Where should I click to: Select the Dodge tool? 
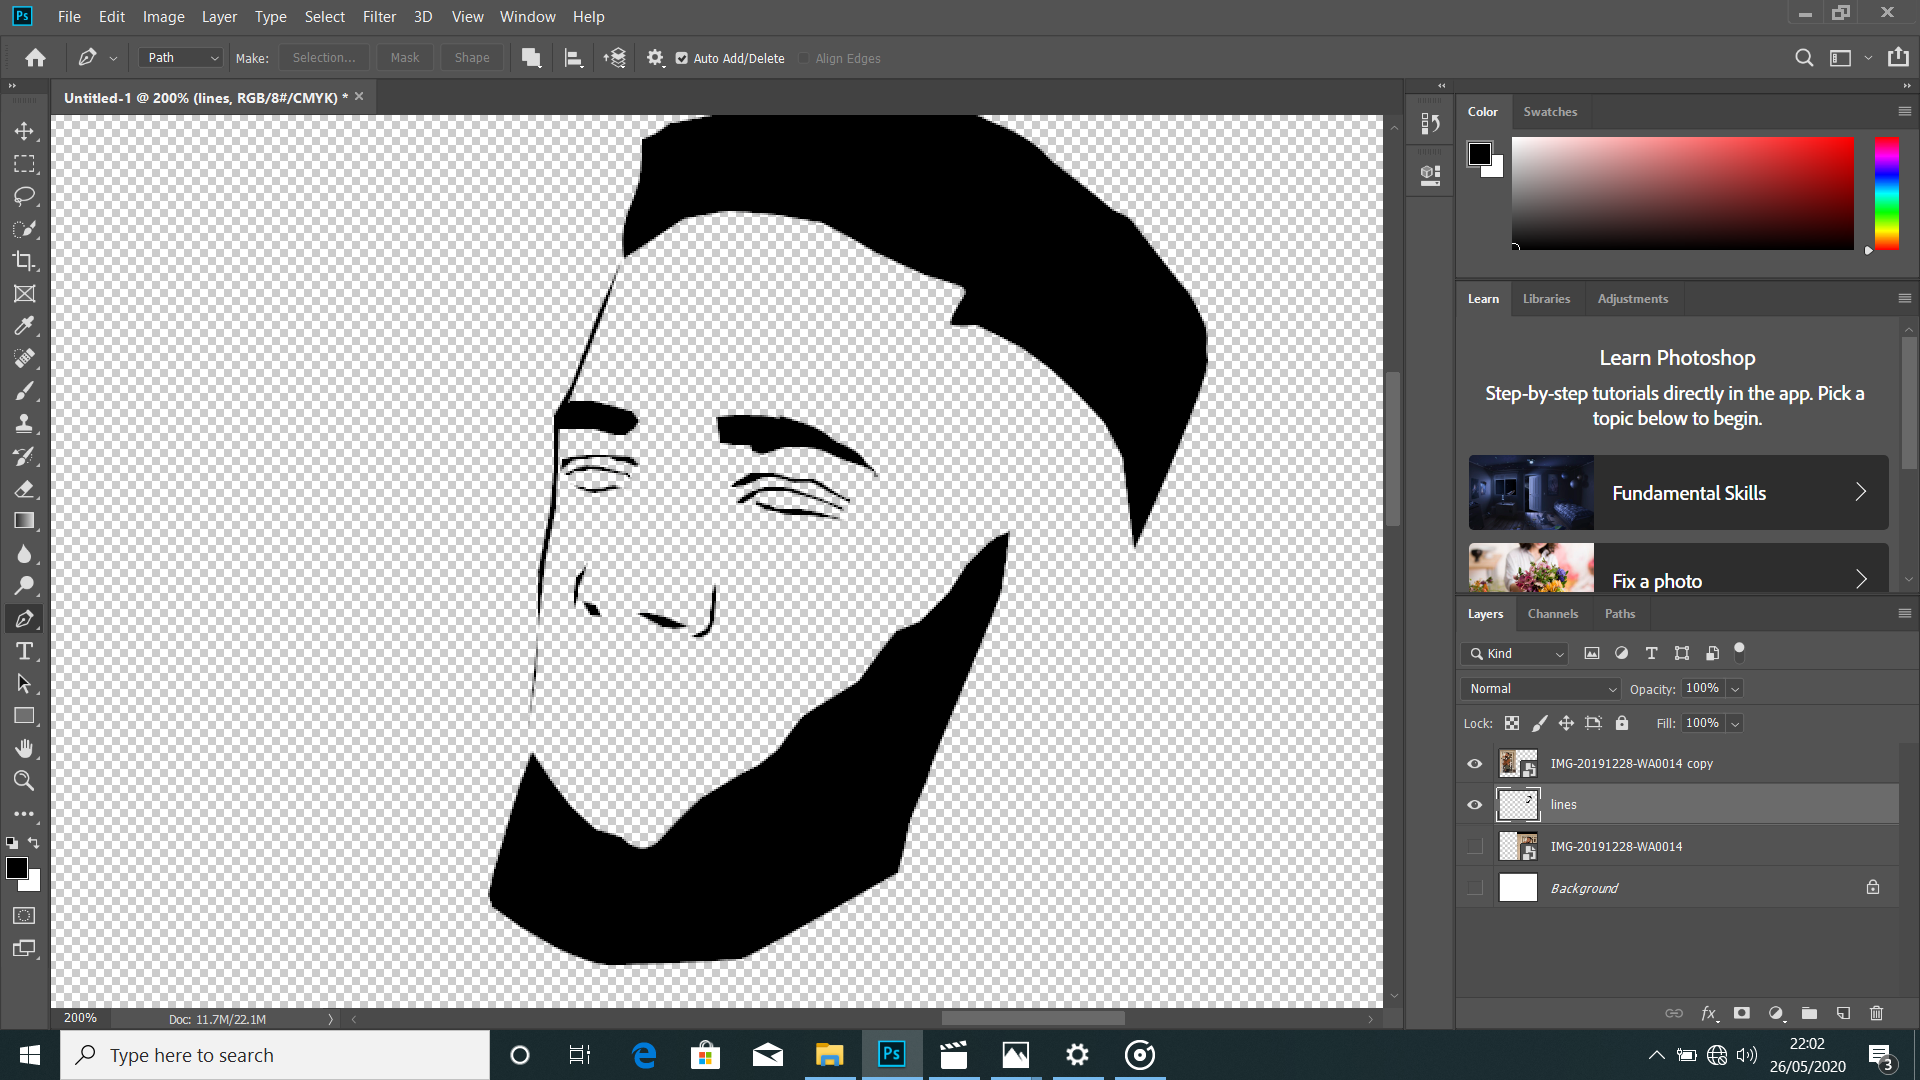pos(24,586)
